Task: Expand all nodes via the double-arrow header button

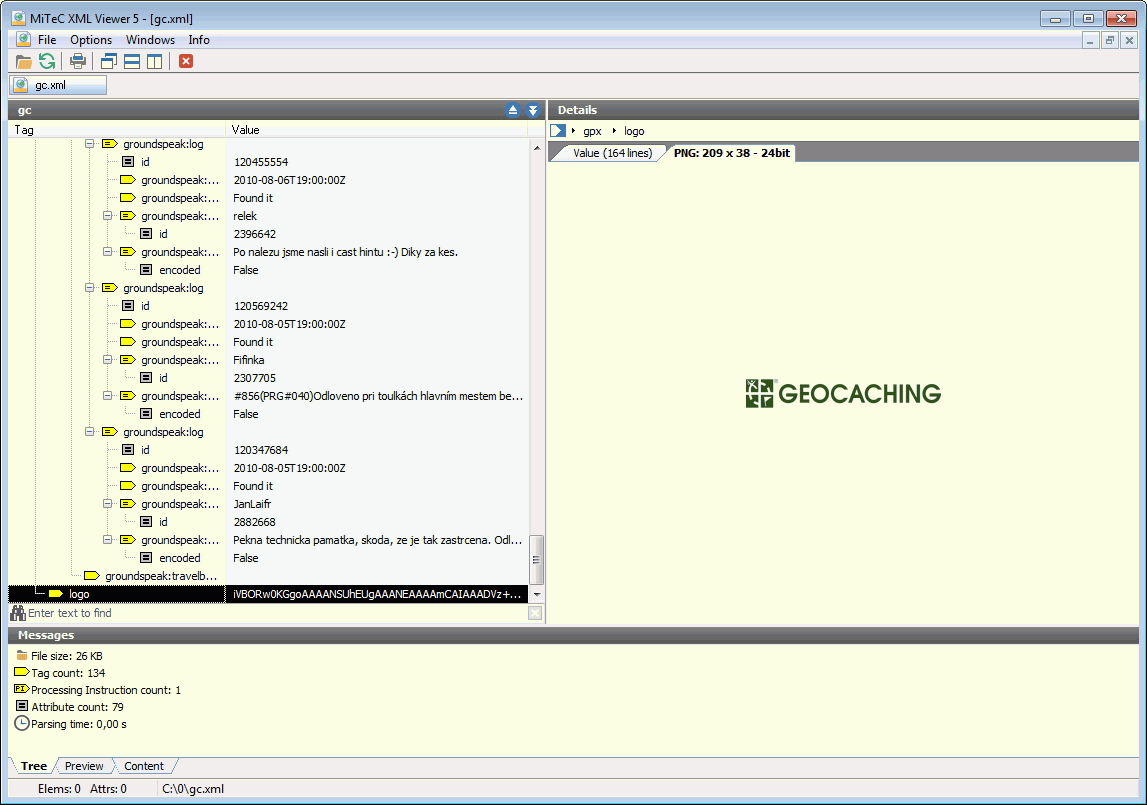Action: pos(531,110)
